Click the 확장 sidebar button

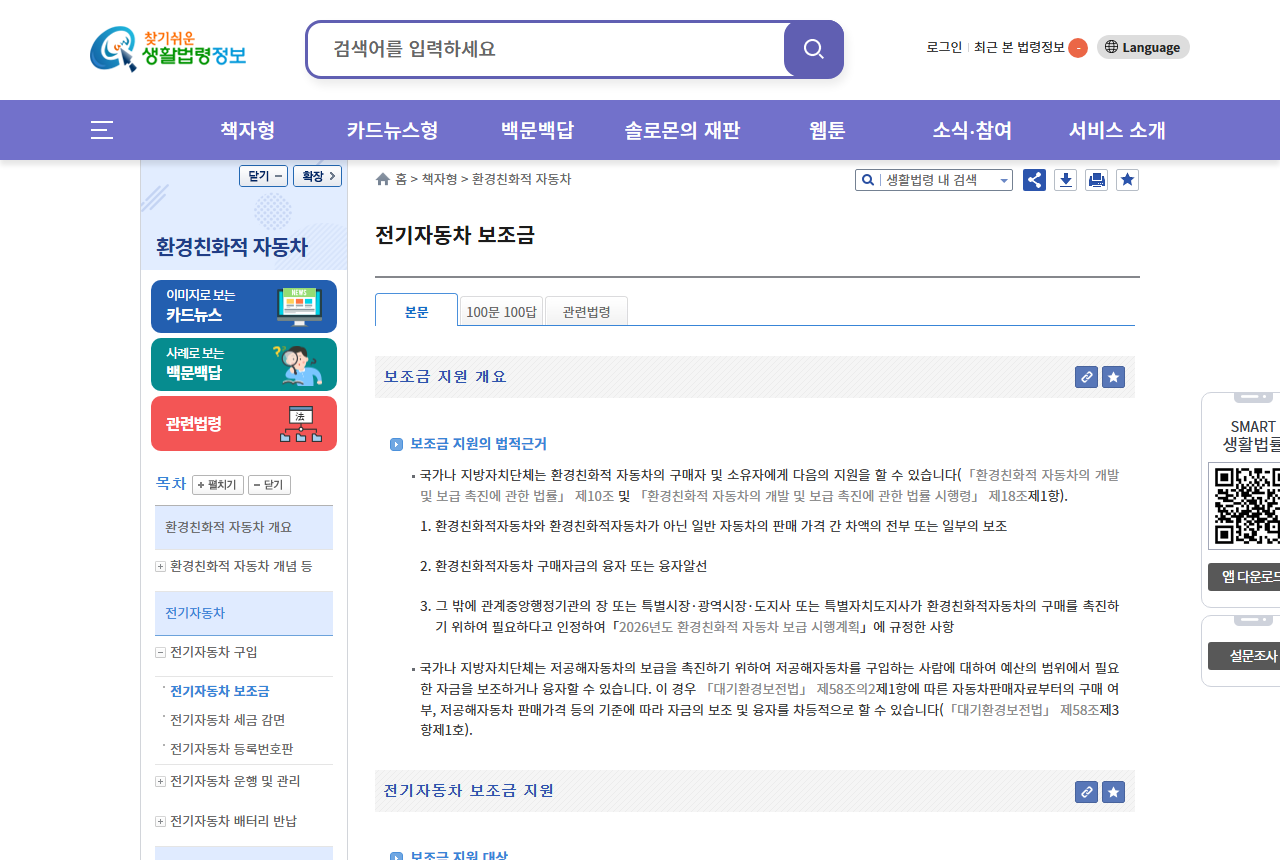pos(317,176)
